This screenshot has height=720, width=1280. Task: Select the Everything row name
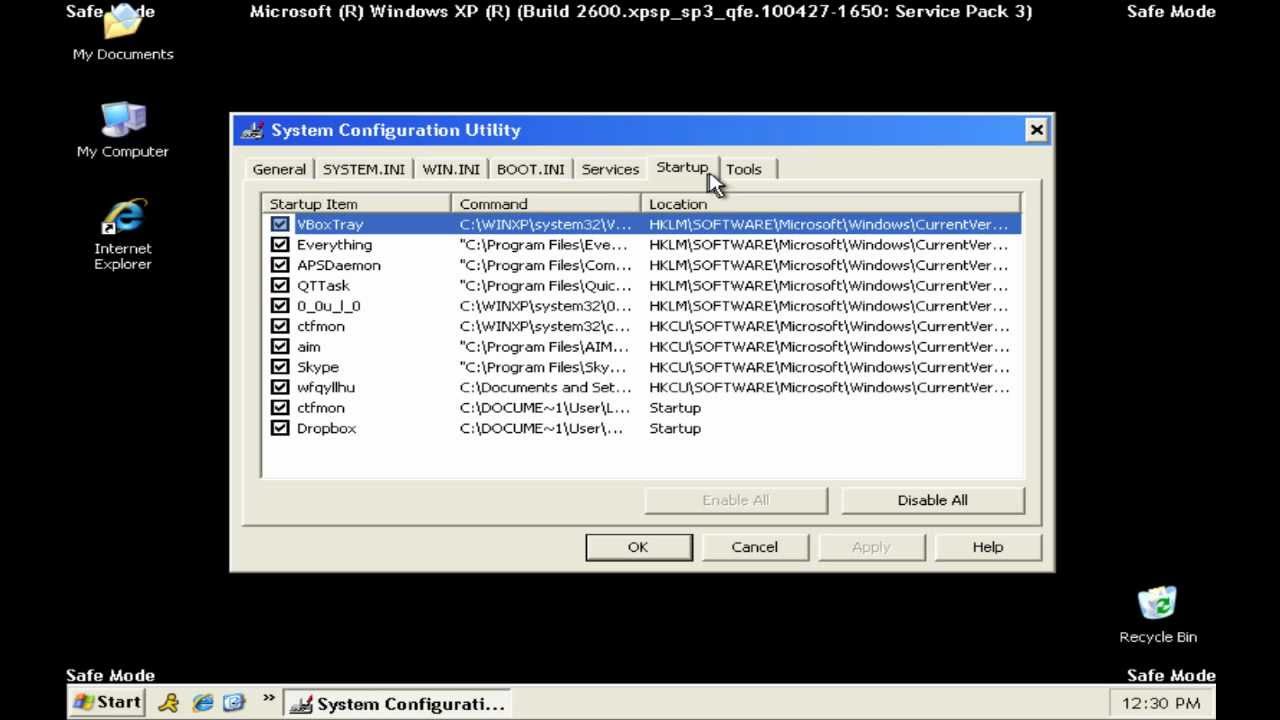334,245
